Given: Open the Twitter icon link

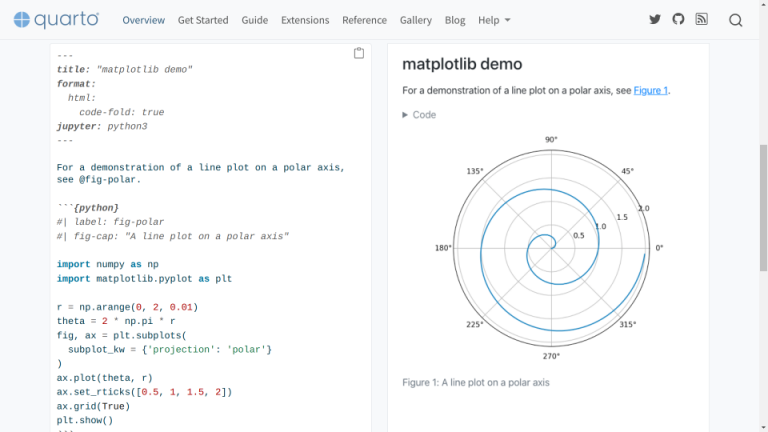Looking at the screenshot, I should [655, 20].
